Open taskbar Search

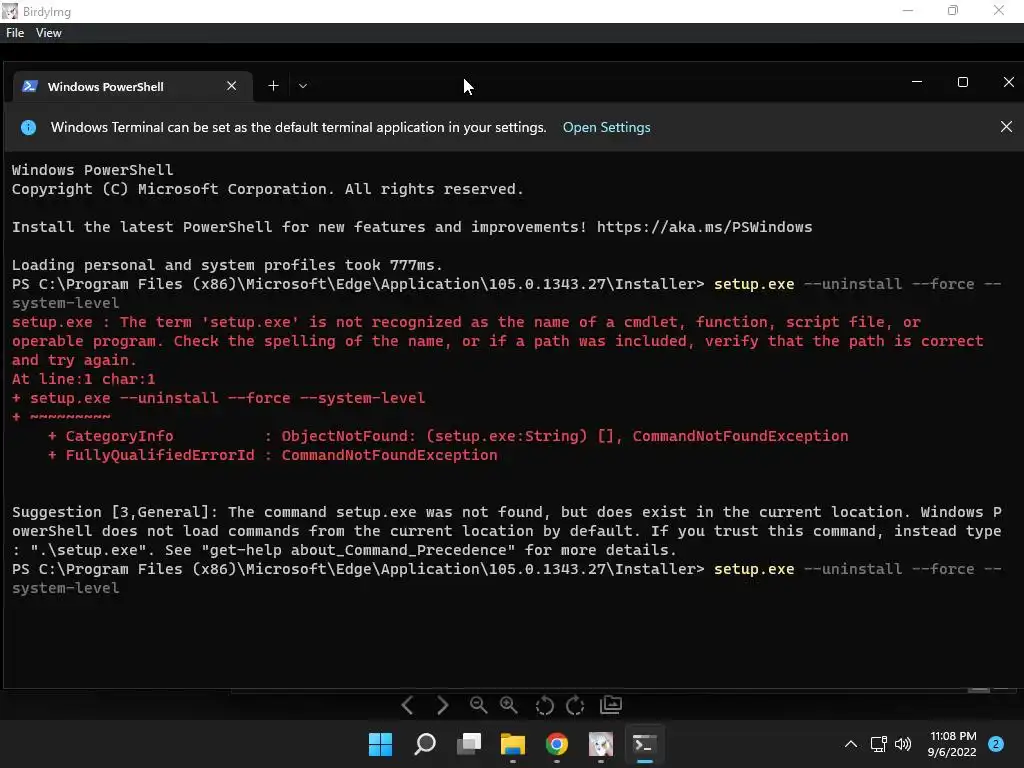click(424, 744)
